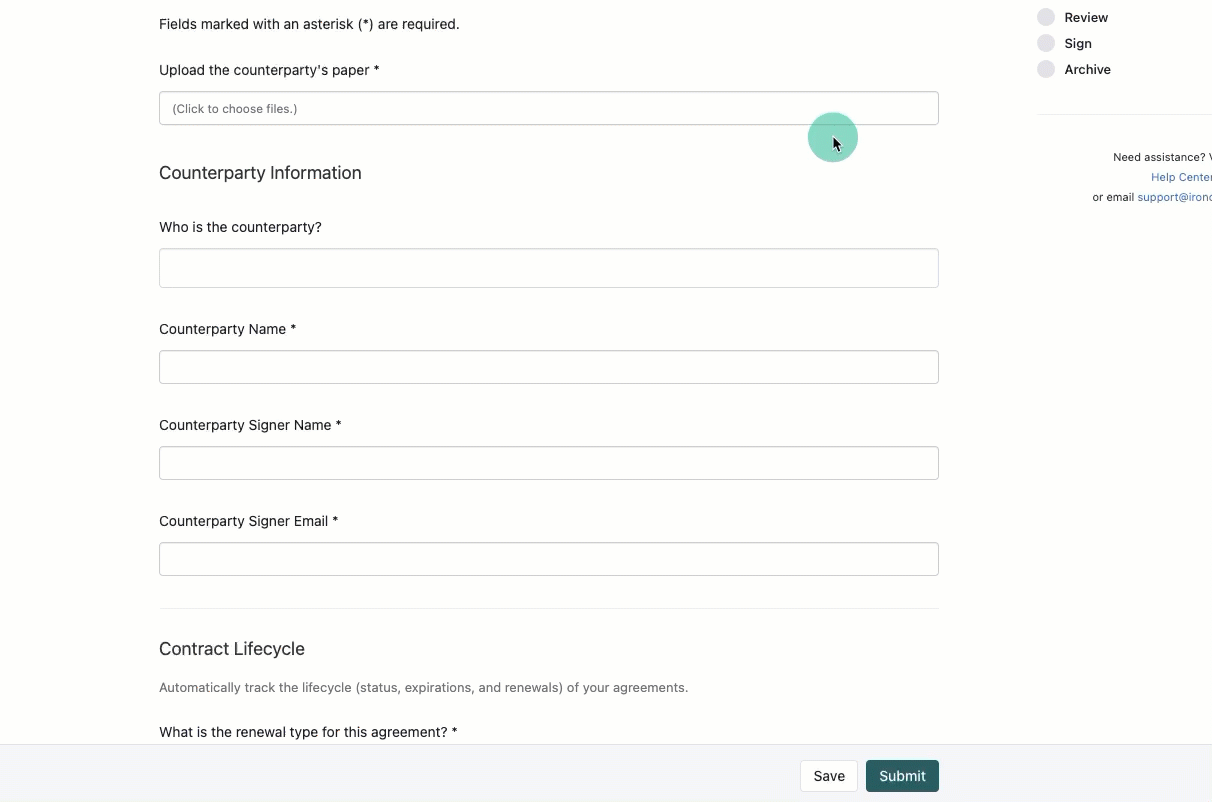Click the renewal type question label
This screenshot has height=802, width=1212.
click(x=306, y=731)
